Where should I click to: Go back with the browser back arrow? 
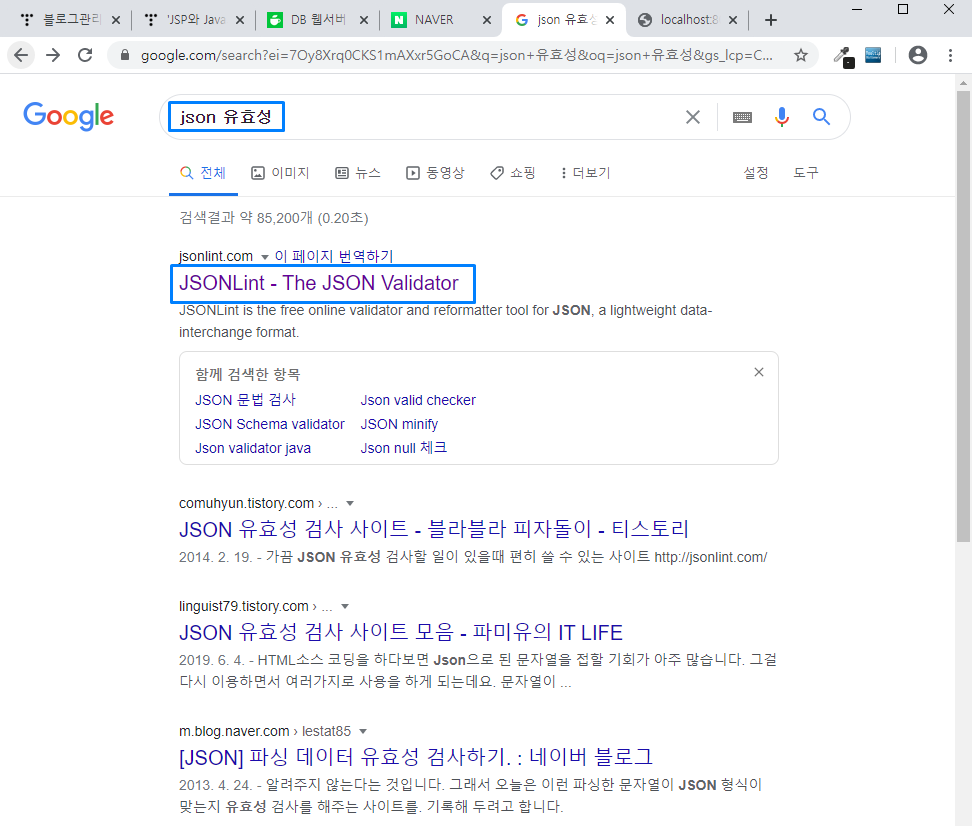click(x=21, y=55)
